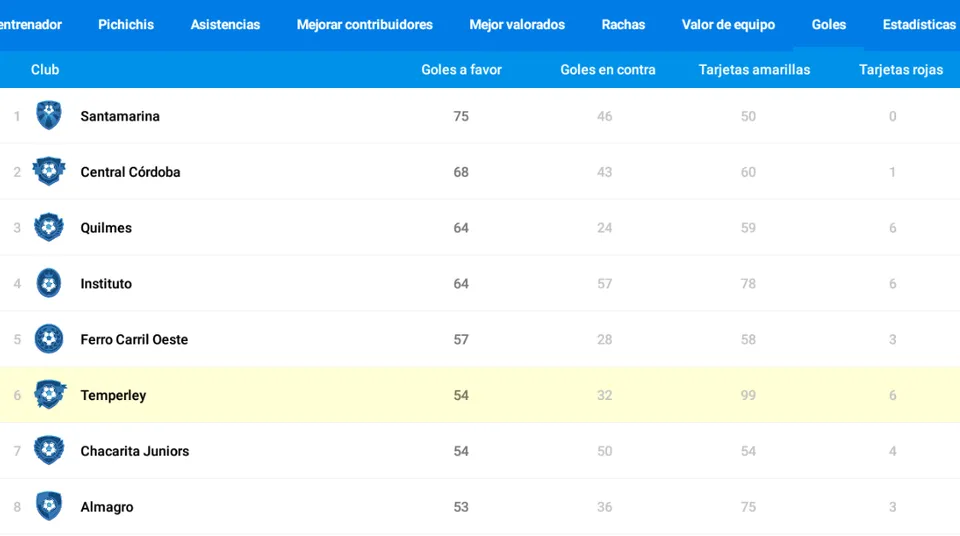
Task: Click the Central Córdoba club badge
Action: [x=49, y=171]
